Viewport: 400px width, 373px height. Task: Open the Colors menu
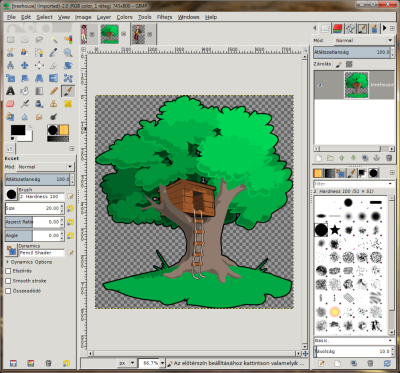tap(124, 17)
